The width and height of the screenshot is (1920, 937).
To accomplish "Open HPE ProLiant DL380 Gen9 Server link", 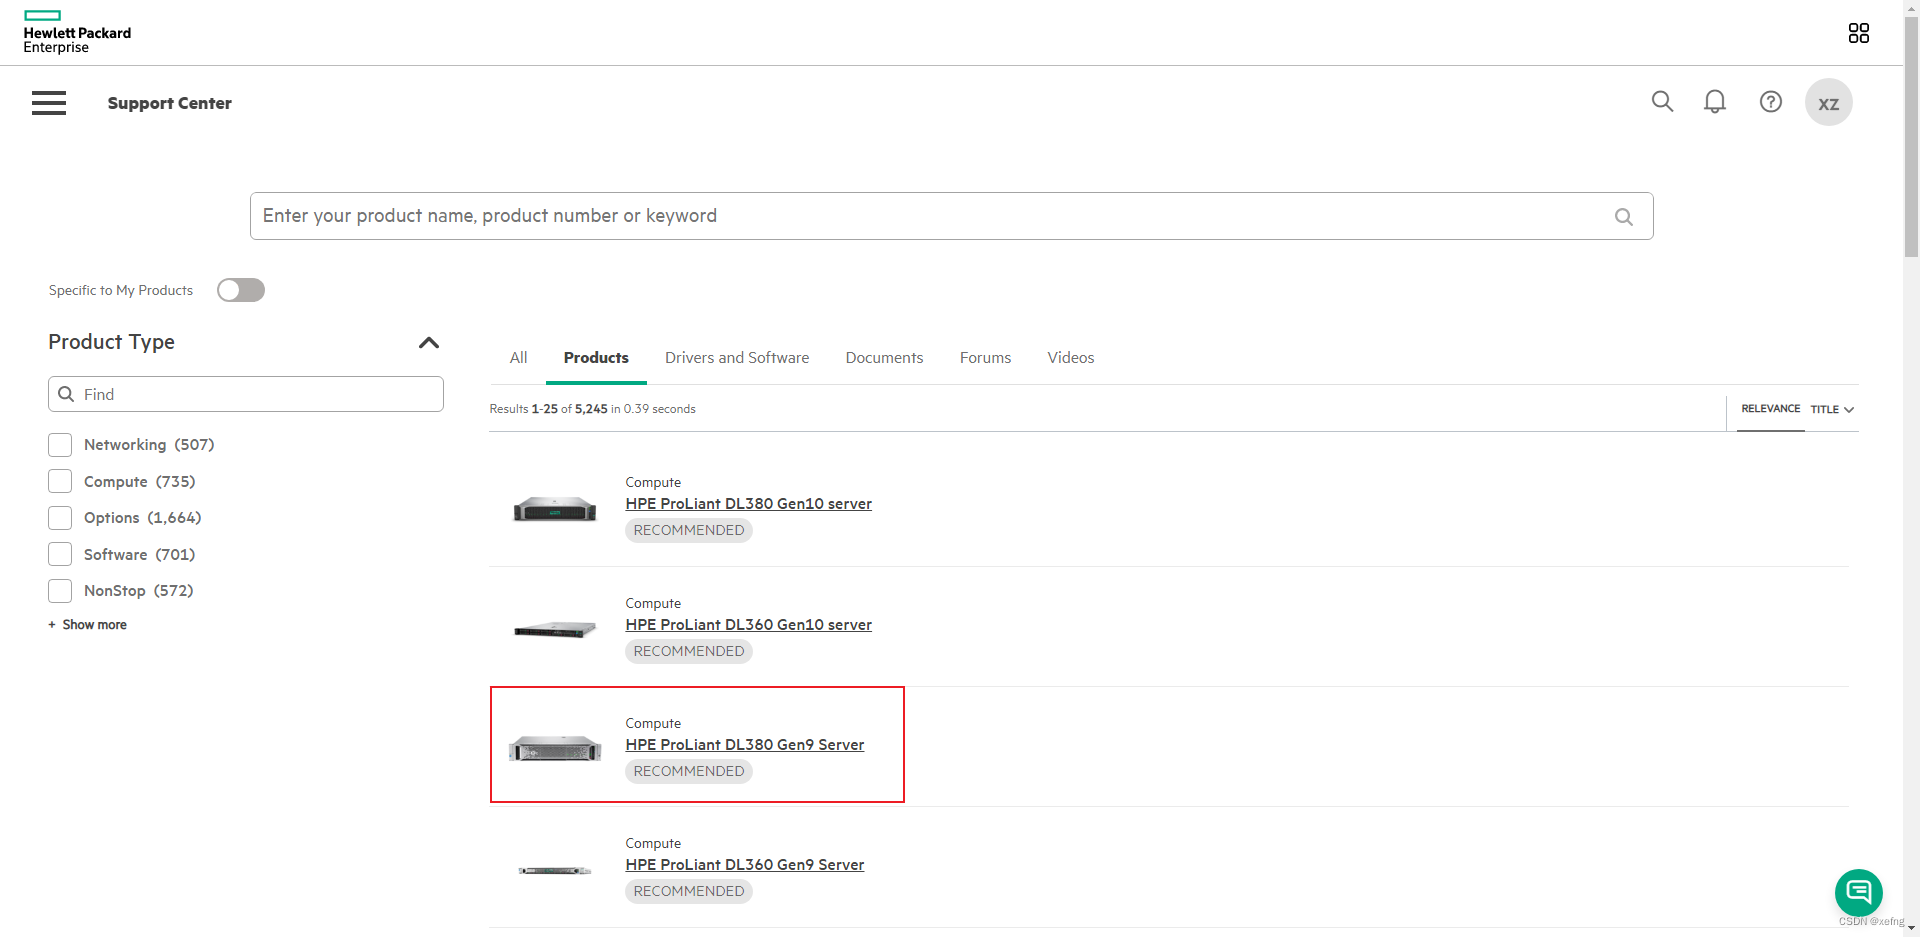I will [744, 745].
